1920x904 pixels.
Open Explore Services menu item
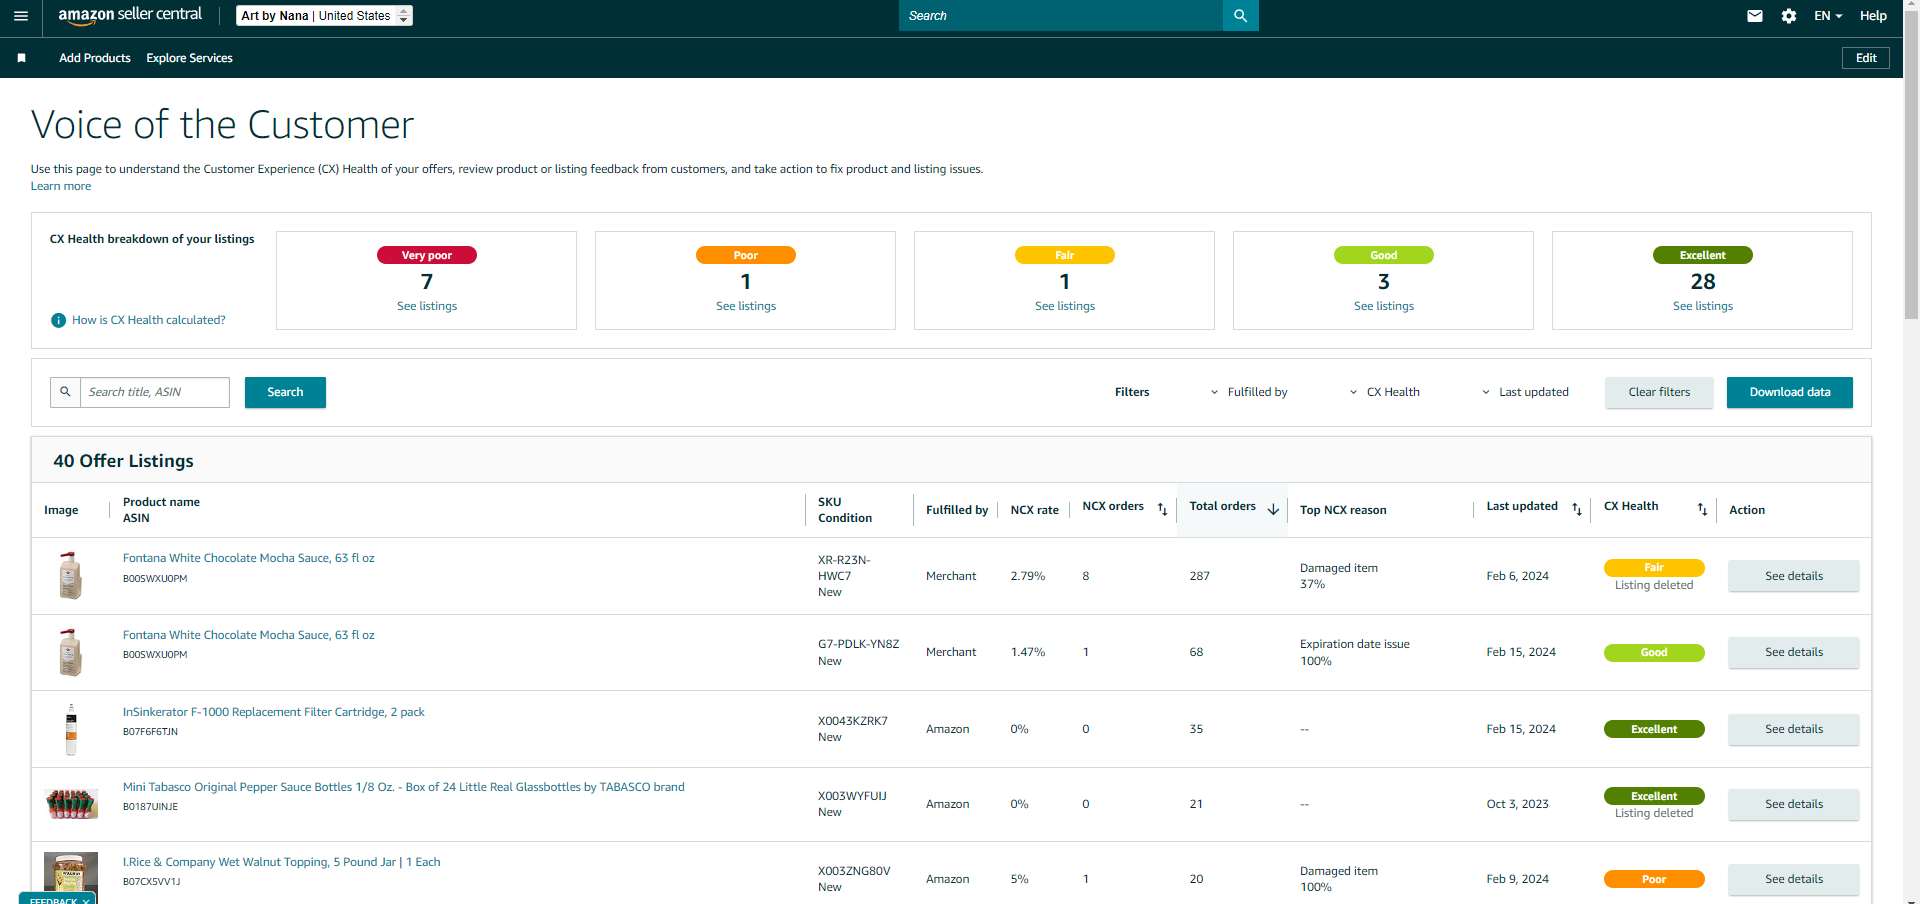coord(189,58)
